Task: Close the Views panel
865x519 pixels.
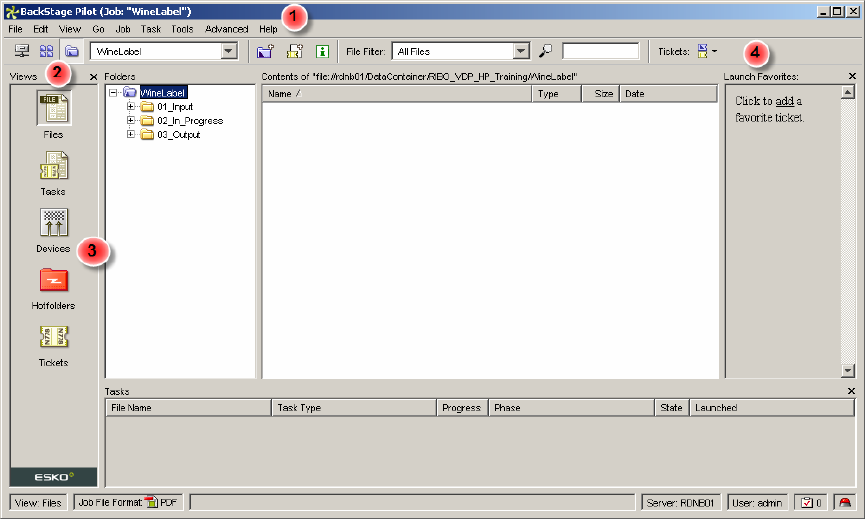Action: click(x=93, y=77)
